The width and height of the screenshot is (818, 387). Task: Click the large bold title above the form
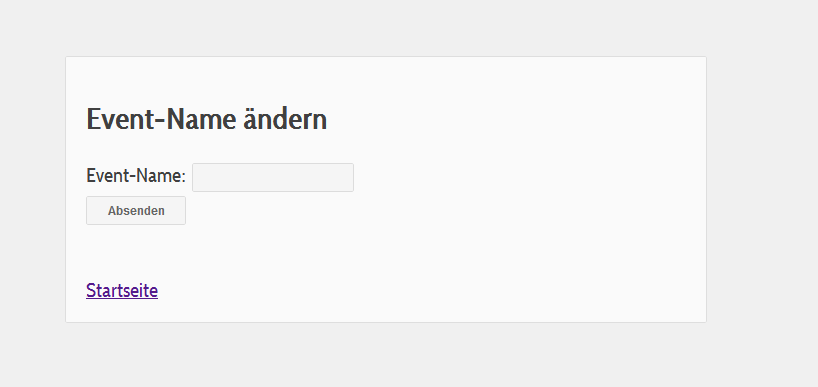coord(207,119)
